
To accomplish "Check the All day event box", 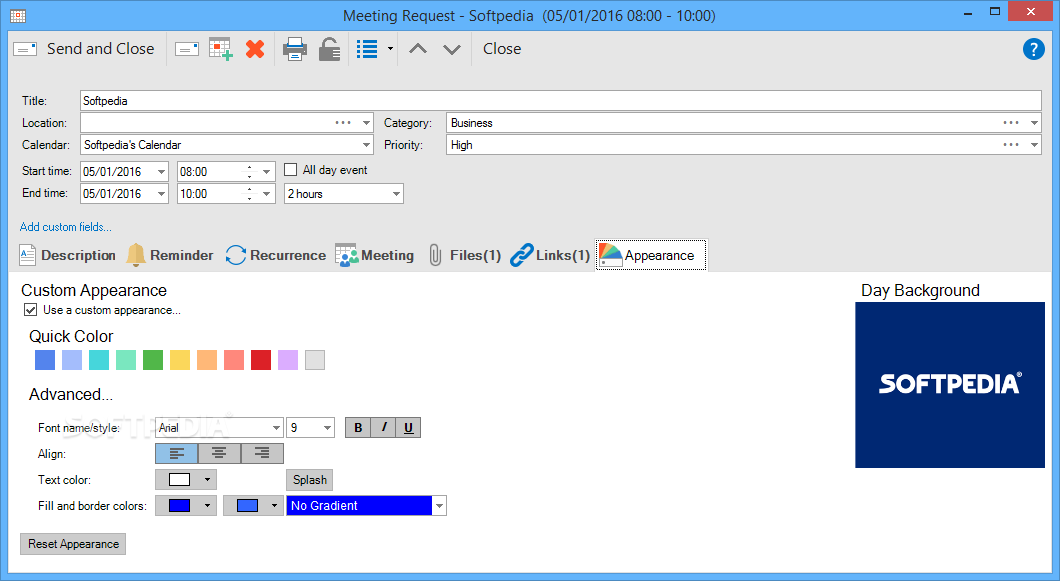I will pos(291,170).
